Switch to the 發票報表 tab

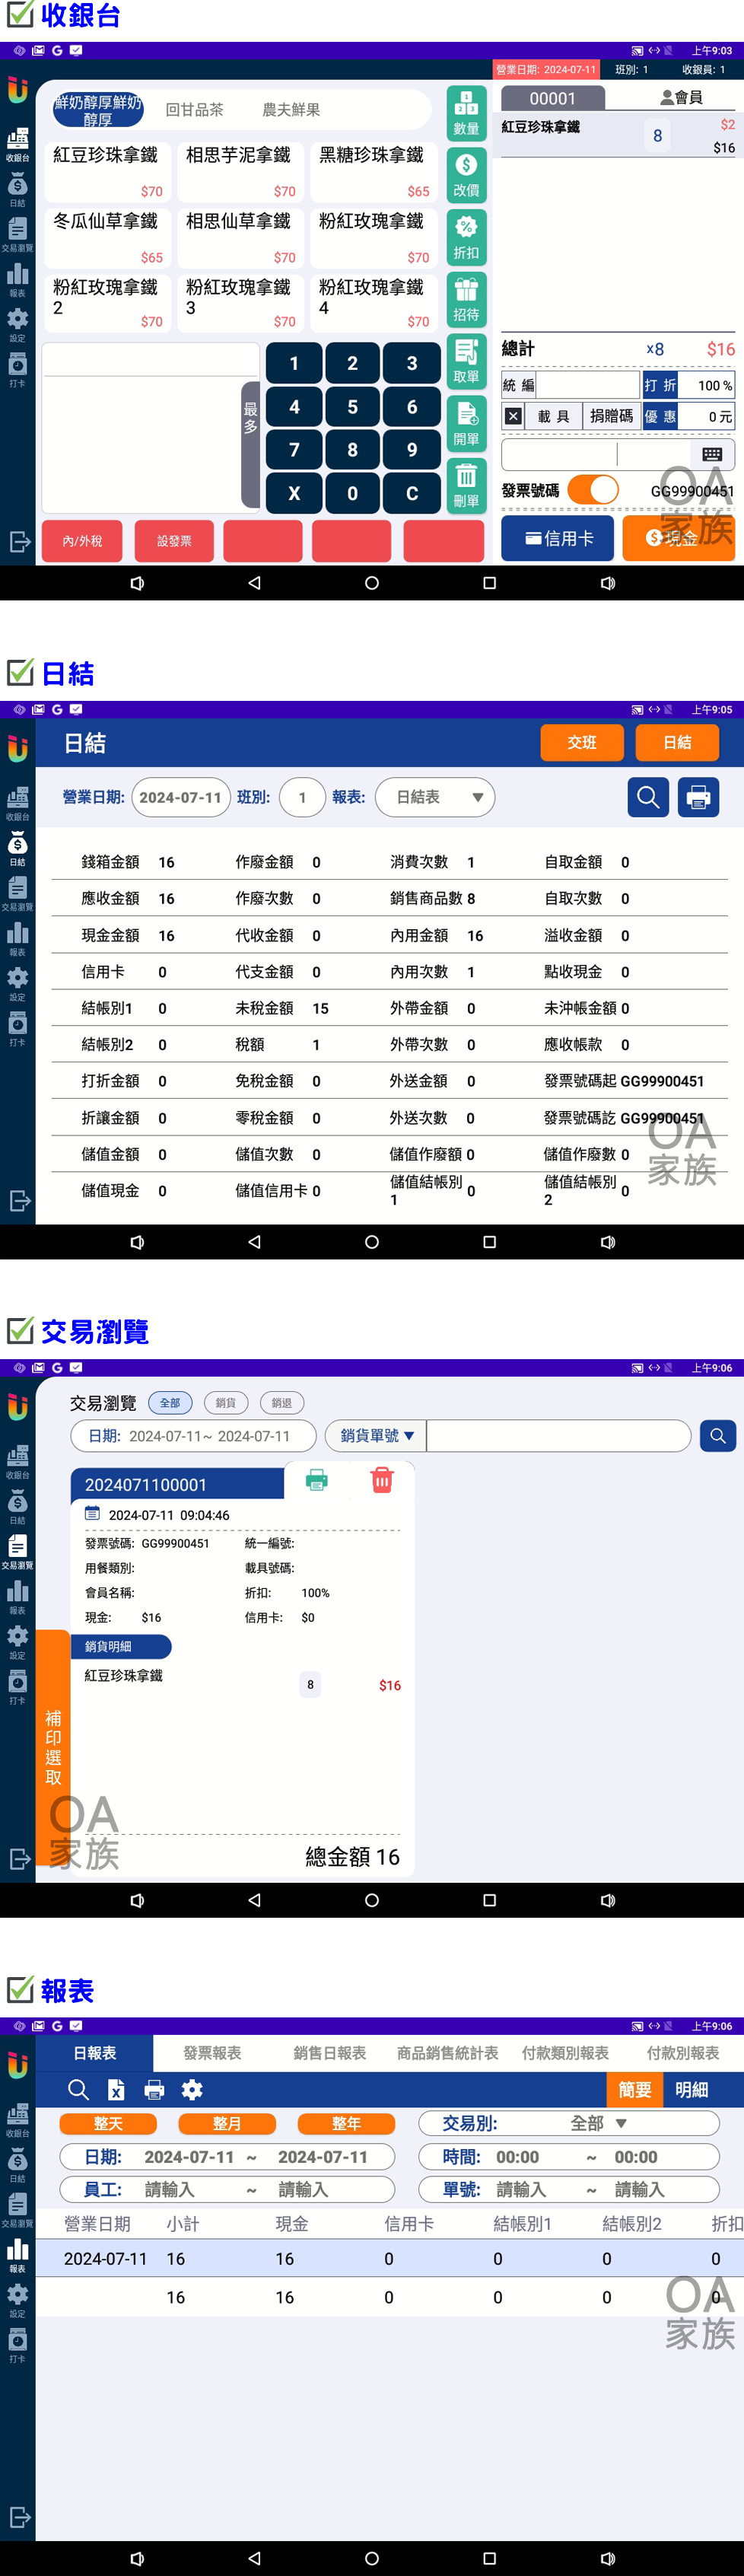point(212,2053)
